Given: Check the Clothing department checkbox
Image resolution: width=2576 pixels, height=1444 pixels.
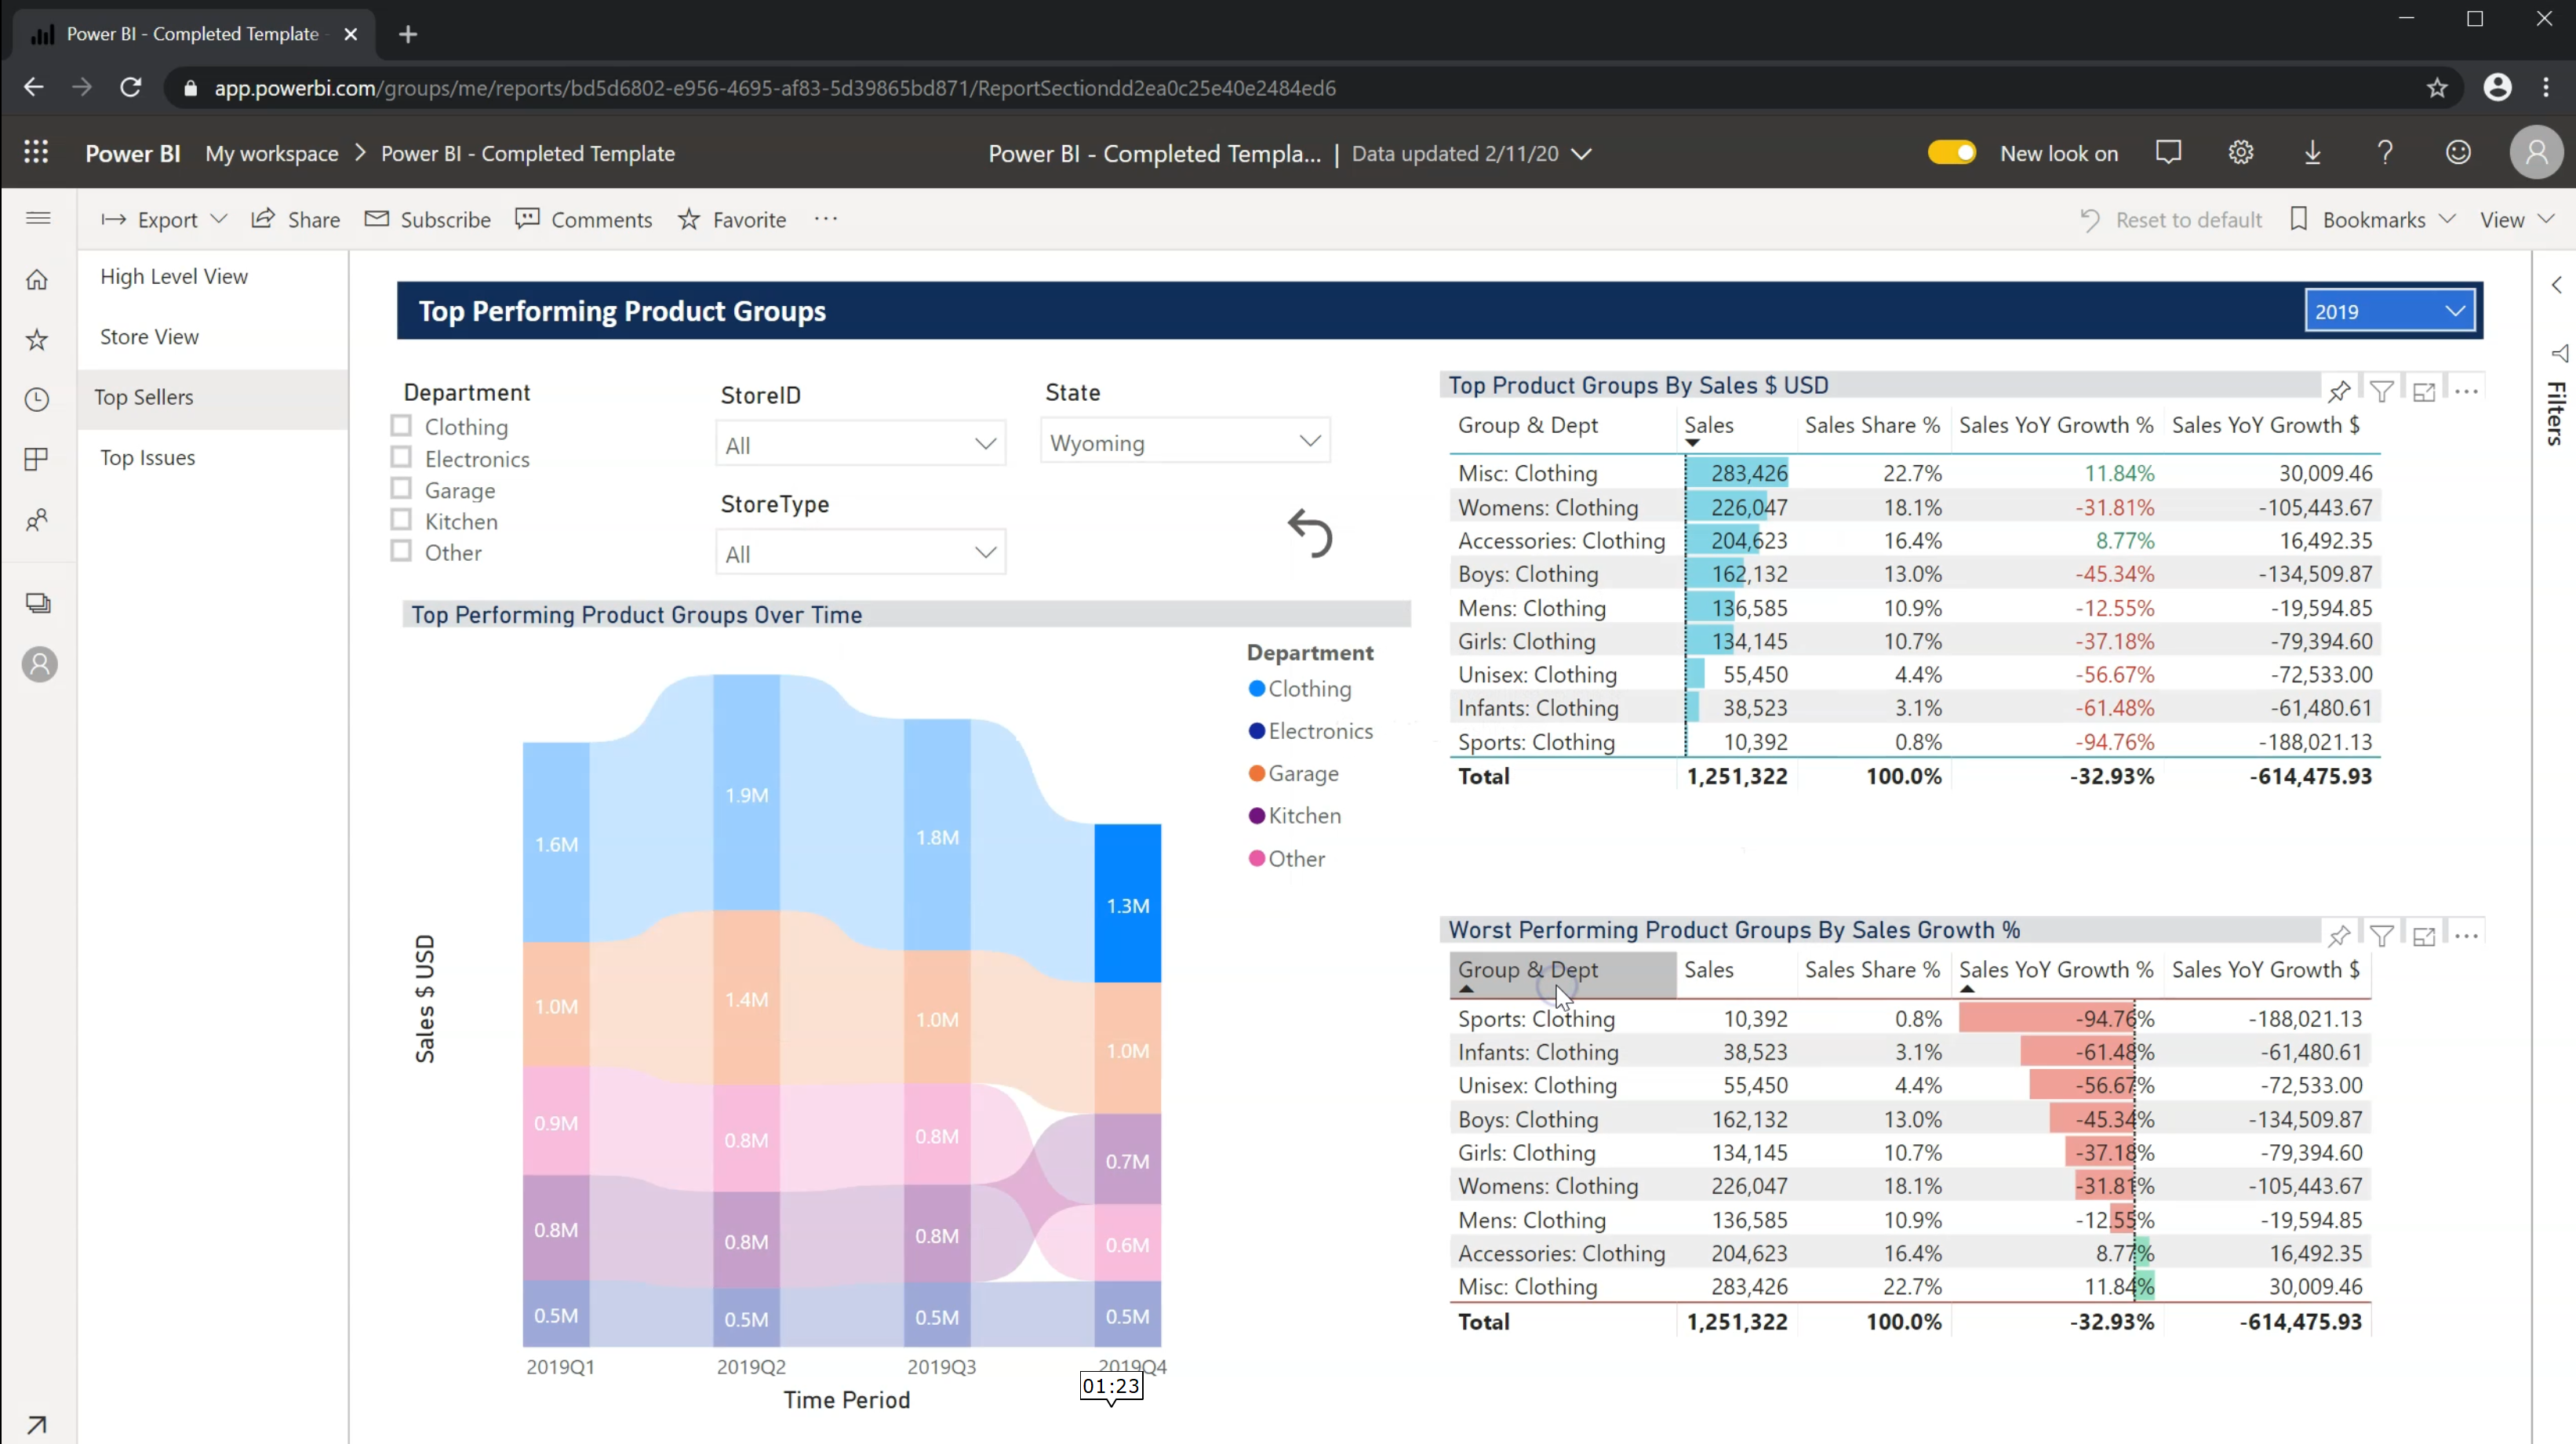Looking at the screenshot, I should click(x=401, y=425).
